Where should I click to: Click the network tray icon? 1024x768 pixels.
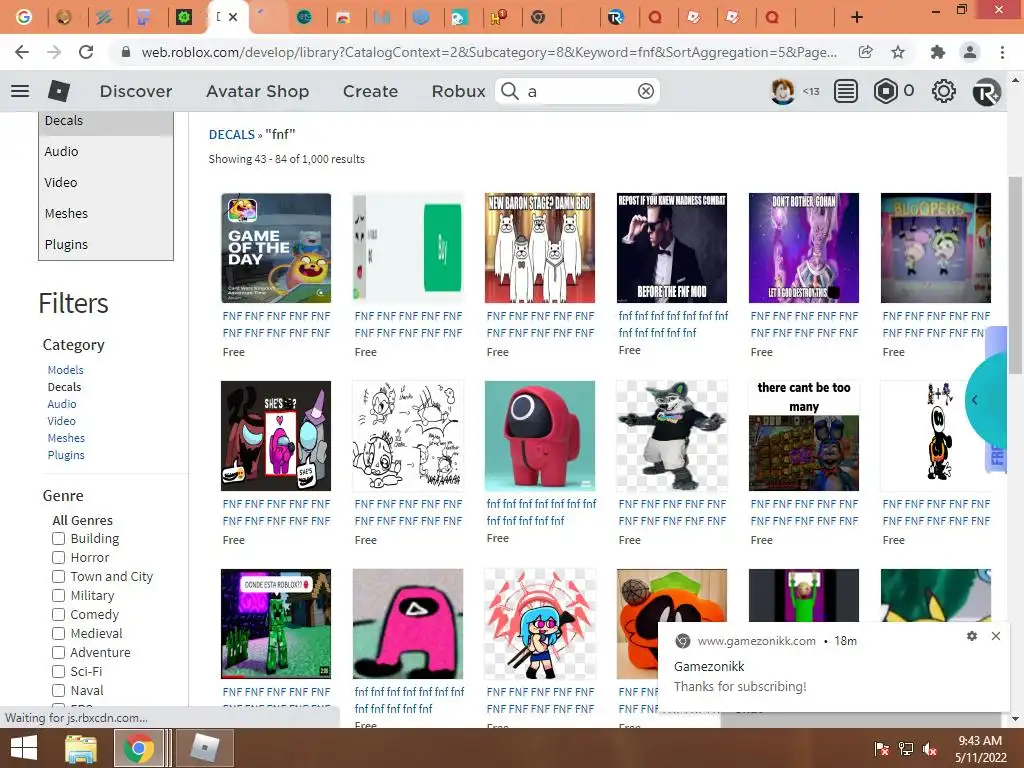906,748
